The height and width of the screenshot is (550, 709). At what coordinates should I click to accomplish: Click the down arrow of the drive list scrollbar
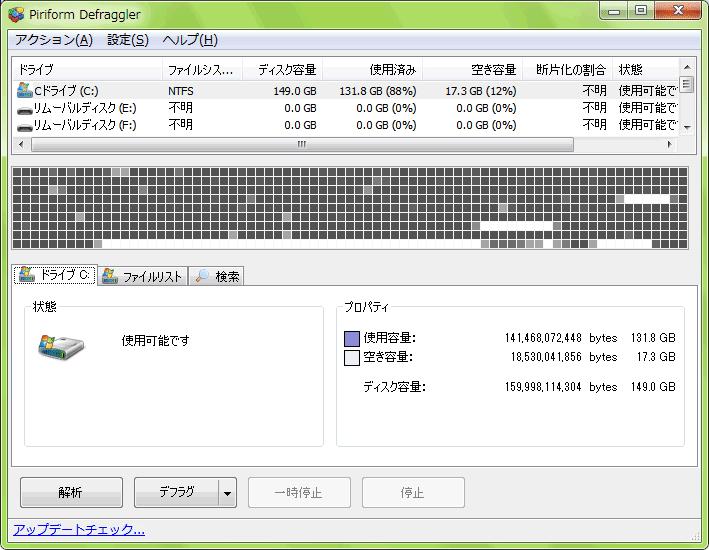point(687,128)
